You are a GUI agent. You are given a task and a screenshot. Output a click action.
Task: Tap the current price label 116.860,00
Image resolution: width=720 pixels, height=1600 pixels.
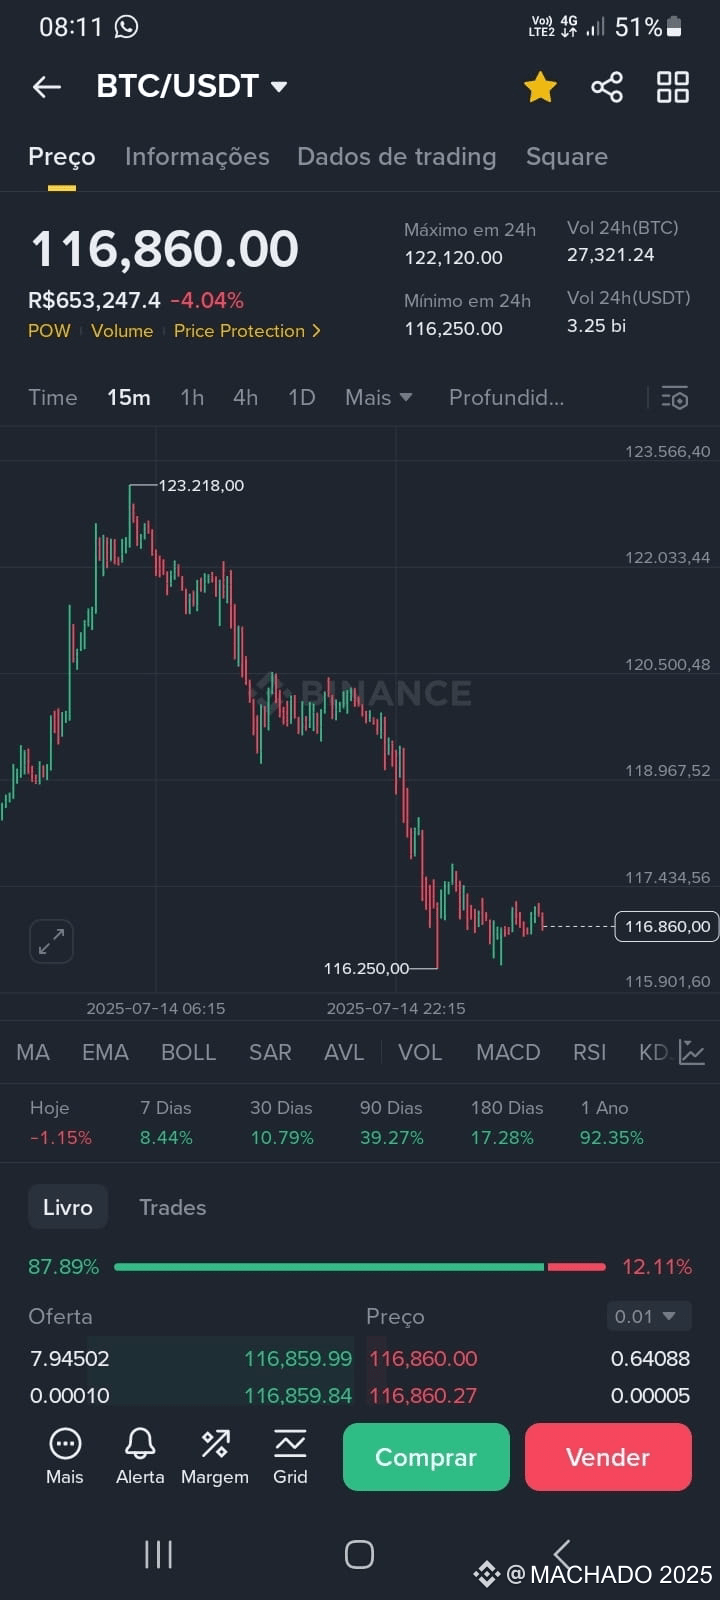coord(667,927)
